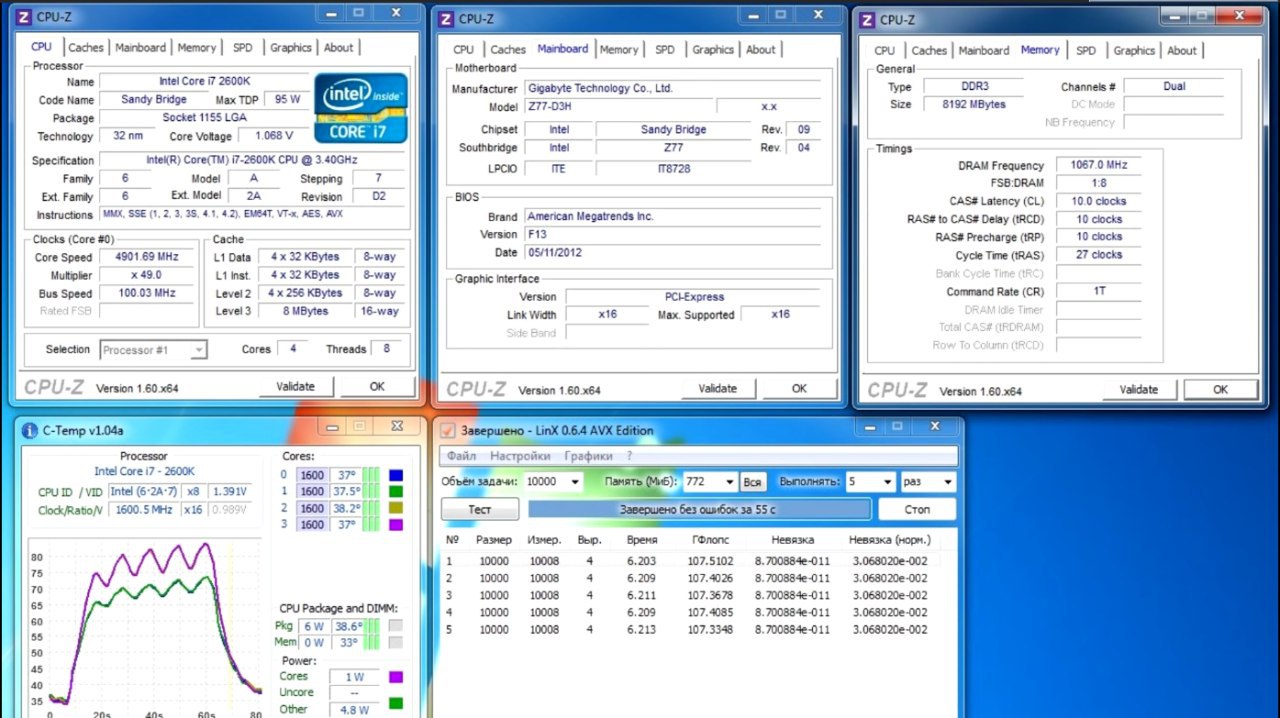Click Validate in the Mainboard window
1280x718 pixels.
717,388
